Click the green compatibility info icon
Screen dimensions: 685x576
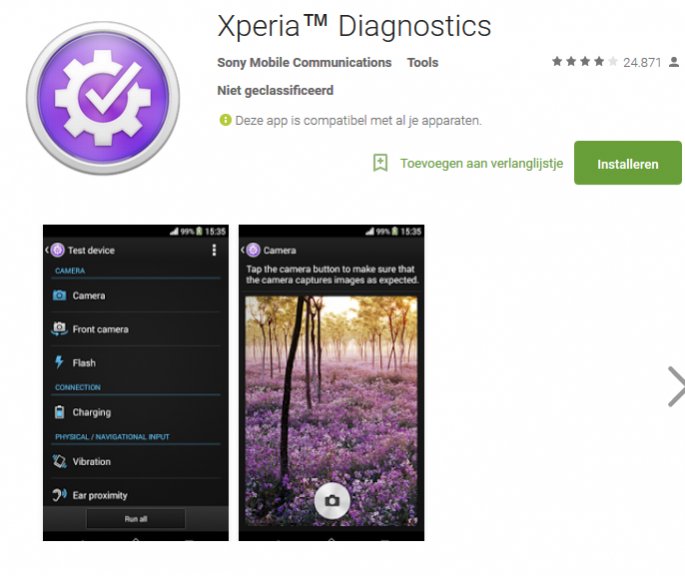tap(225, 120)
